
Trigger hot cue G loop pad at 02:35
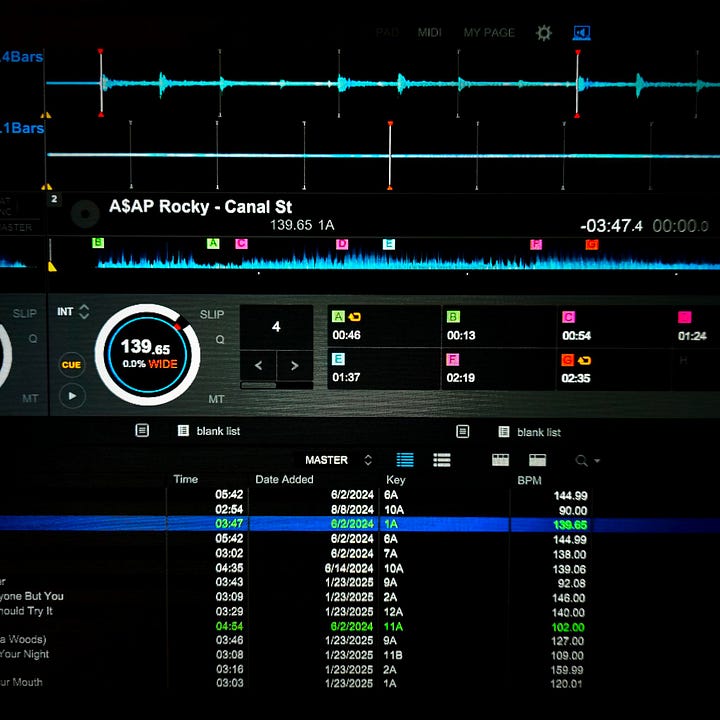613,370
